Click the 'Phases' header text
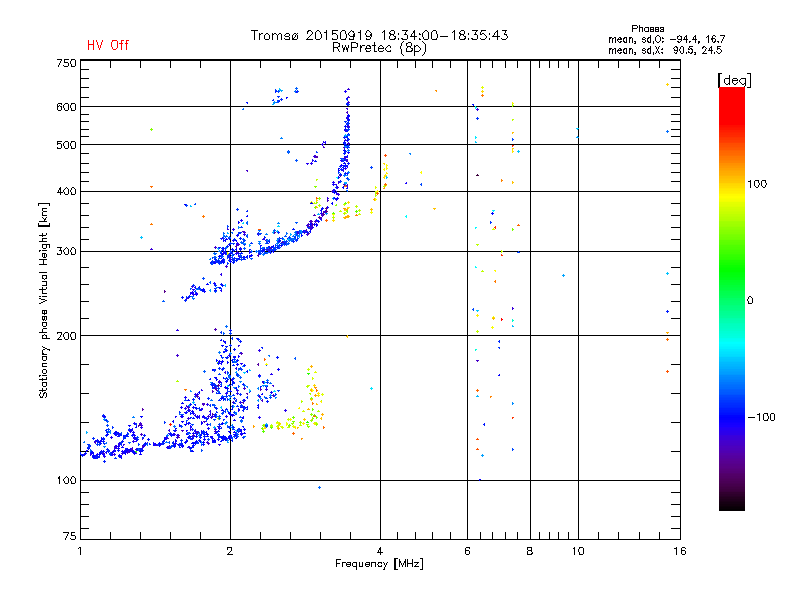Screen dimensions: 800x600 pyautogui.click(x=647, y=29)
